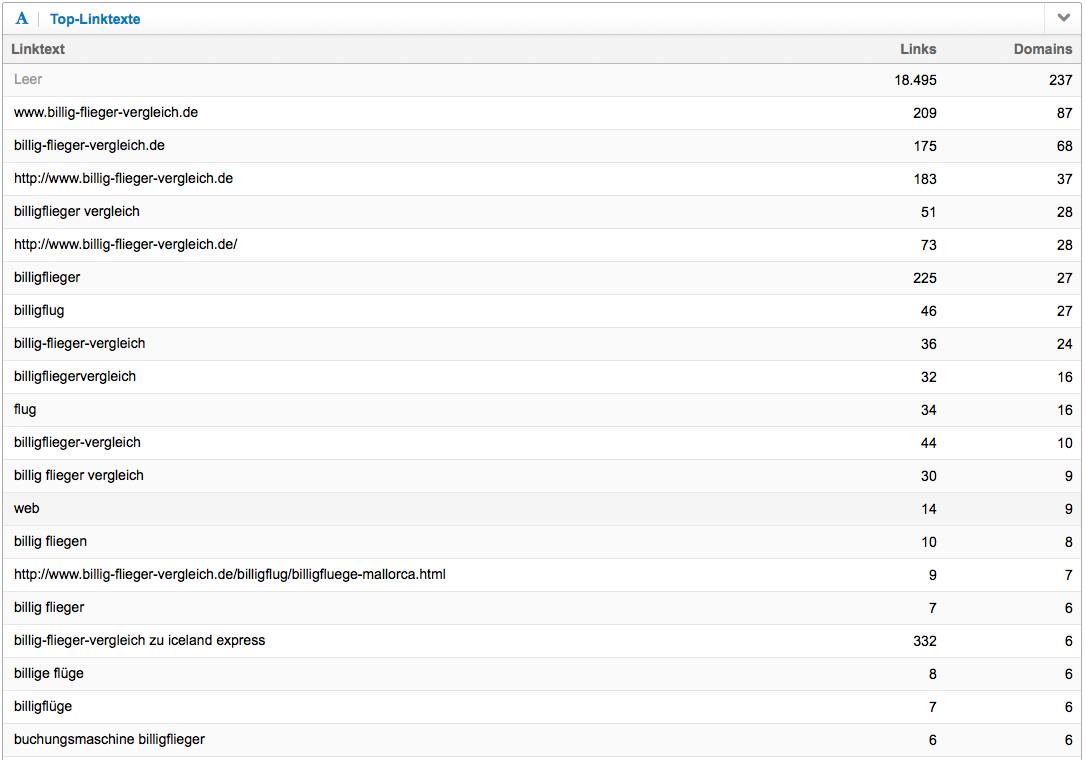
Task: Click the www.billig-flieger-vergleich.de row
Action: (106, 112)
